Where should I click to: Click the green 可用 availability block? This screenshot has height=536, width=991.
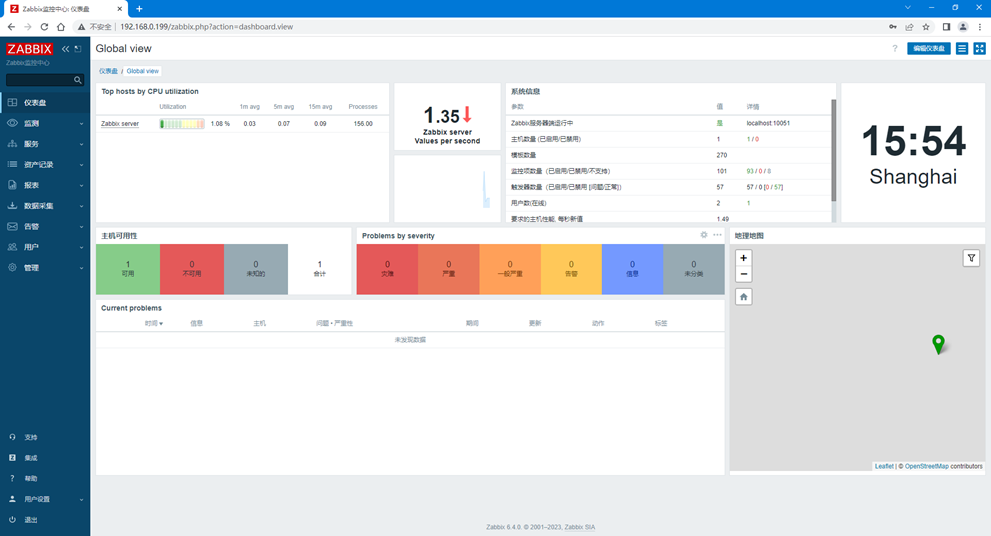coord(128,269)
